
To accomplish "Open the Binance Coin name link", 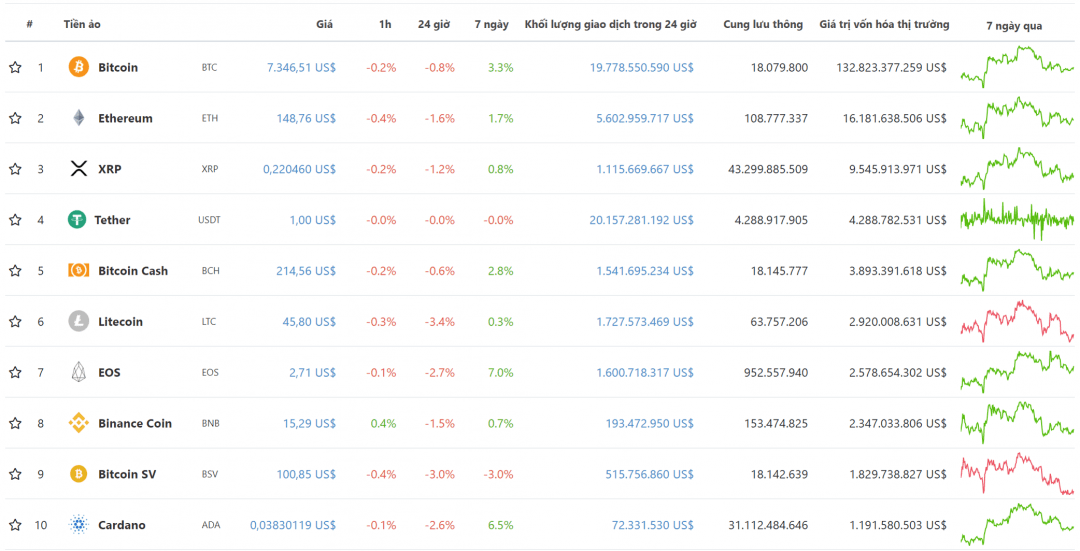I will tap(135, 424).
